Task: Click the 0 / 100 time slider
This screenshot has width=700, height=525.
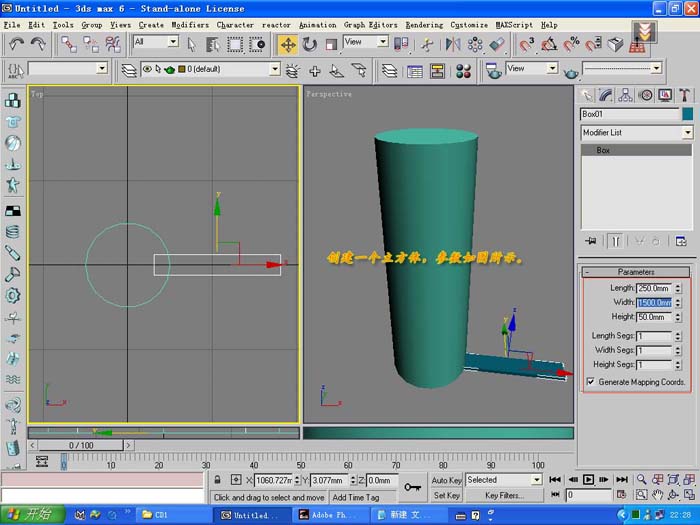Action: [x=81, y=445]
